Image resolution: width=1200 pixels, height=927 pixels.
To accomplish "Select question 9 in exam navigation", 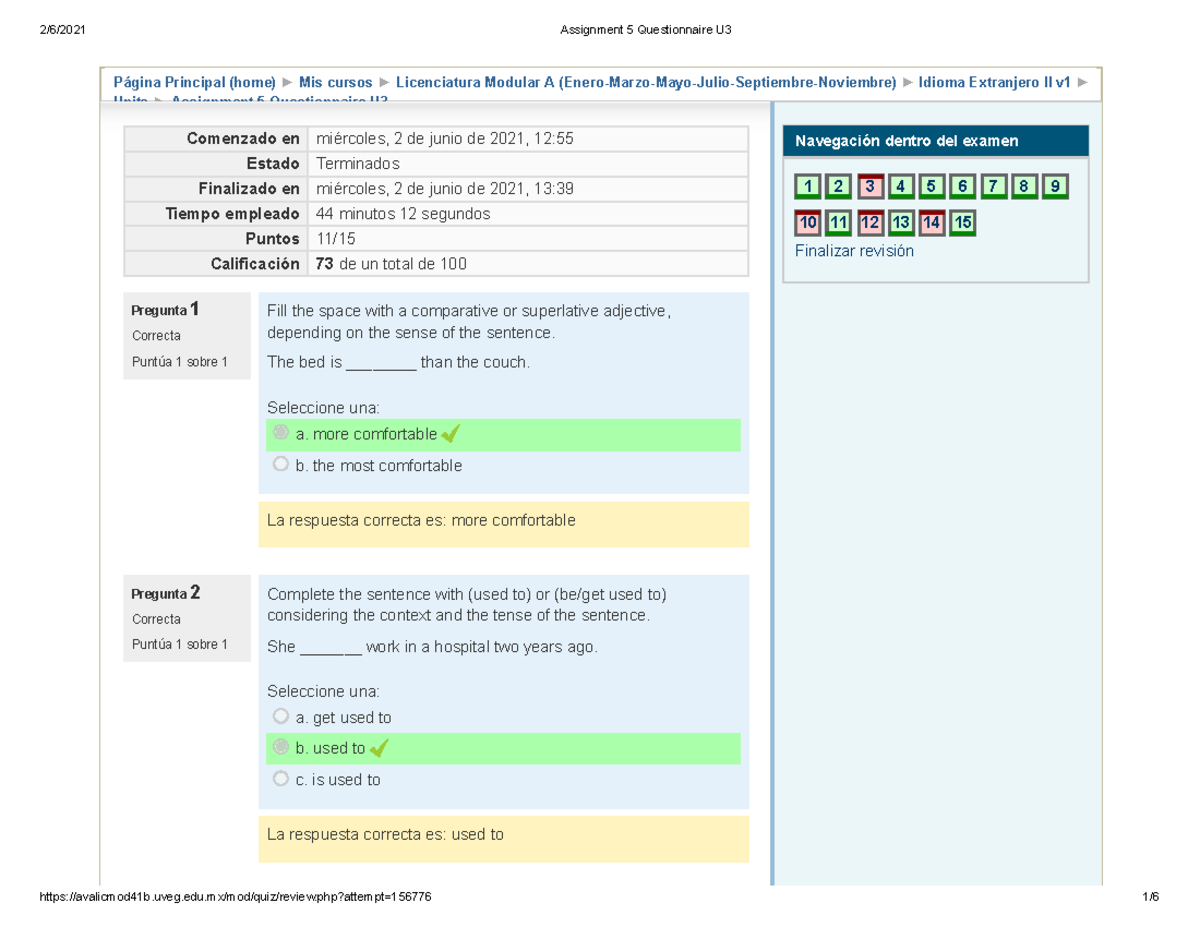I will coord(1055,186).
